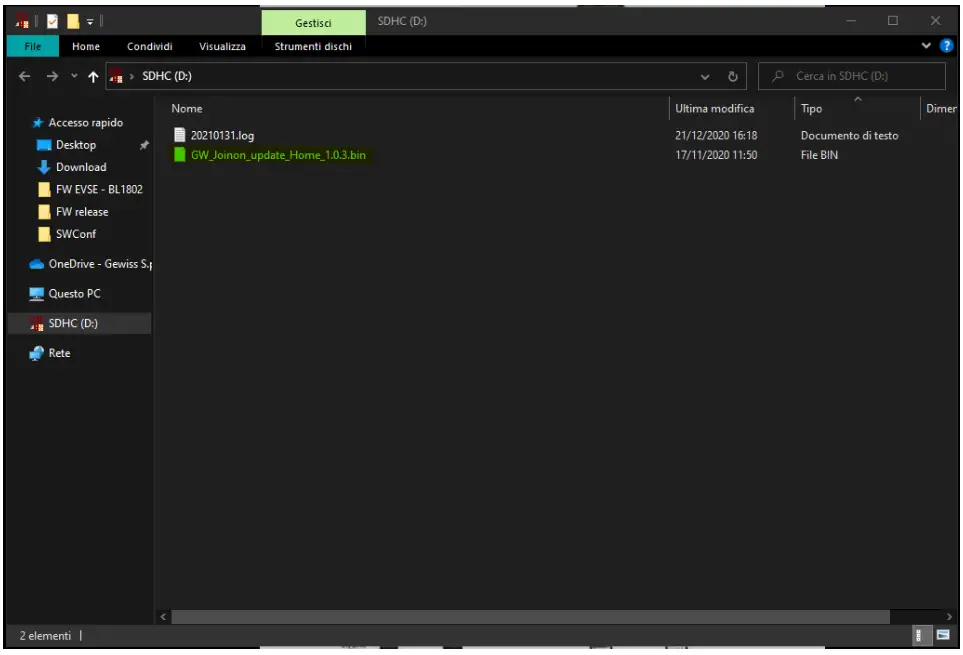Click the scrollbar left arrow
Viewport: 963px width, 655px height.
(x=163, y=616)
